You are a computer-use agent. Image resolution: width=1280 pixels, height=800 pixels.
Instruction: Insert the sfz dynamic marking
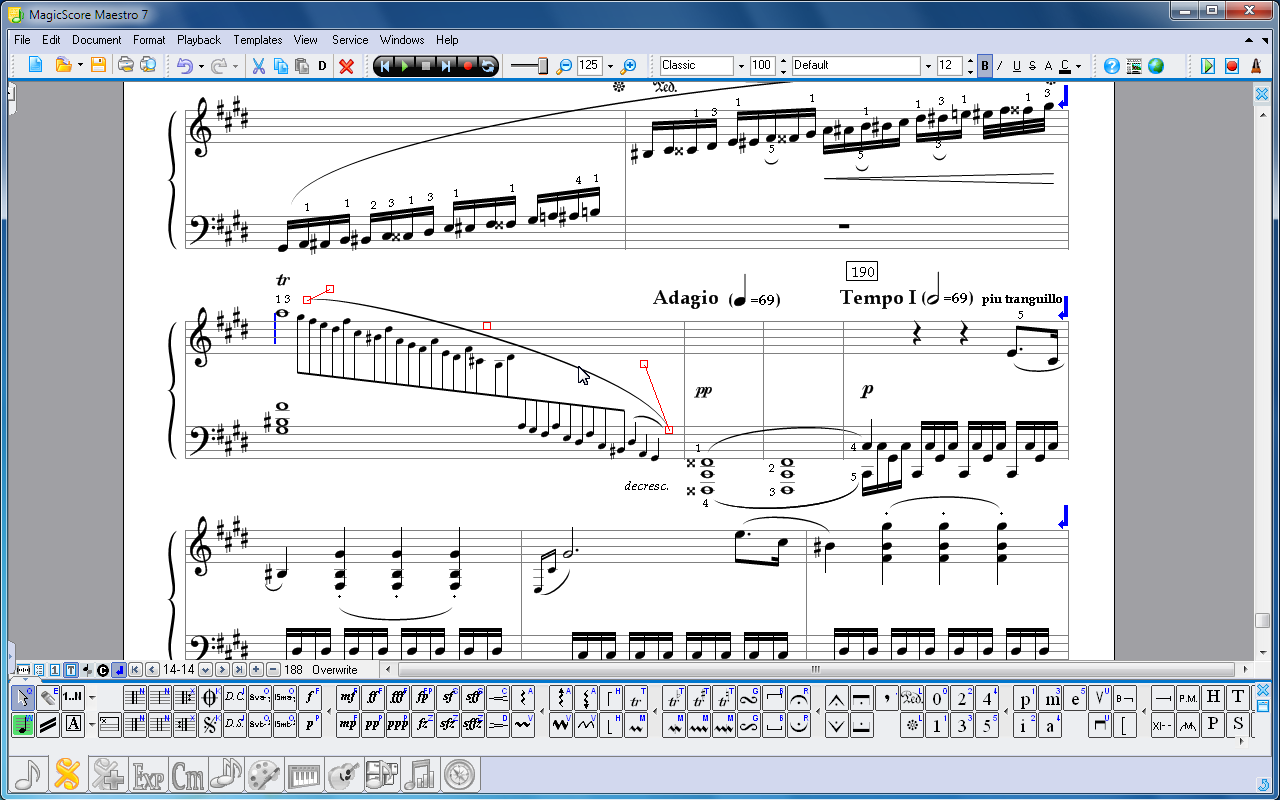[448, 724]
